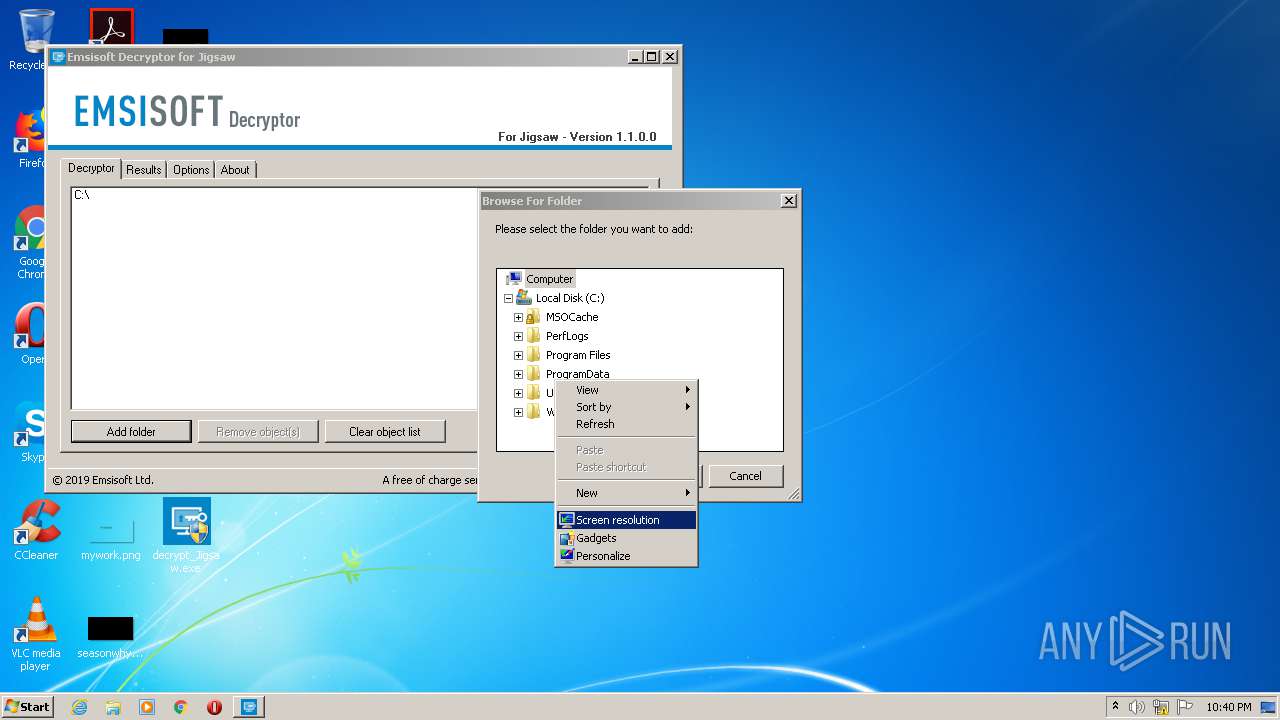The height and width of the screenshot is (720, 1280).
Task: Open the View submenu
Action: pyautogui.click(x=626, y=390)
